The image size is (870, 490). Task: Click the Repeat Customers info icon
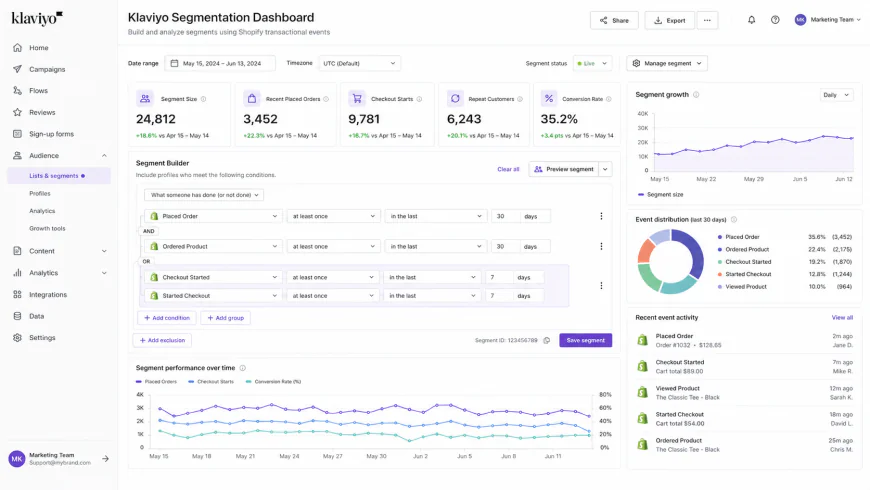(520, 99)
